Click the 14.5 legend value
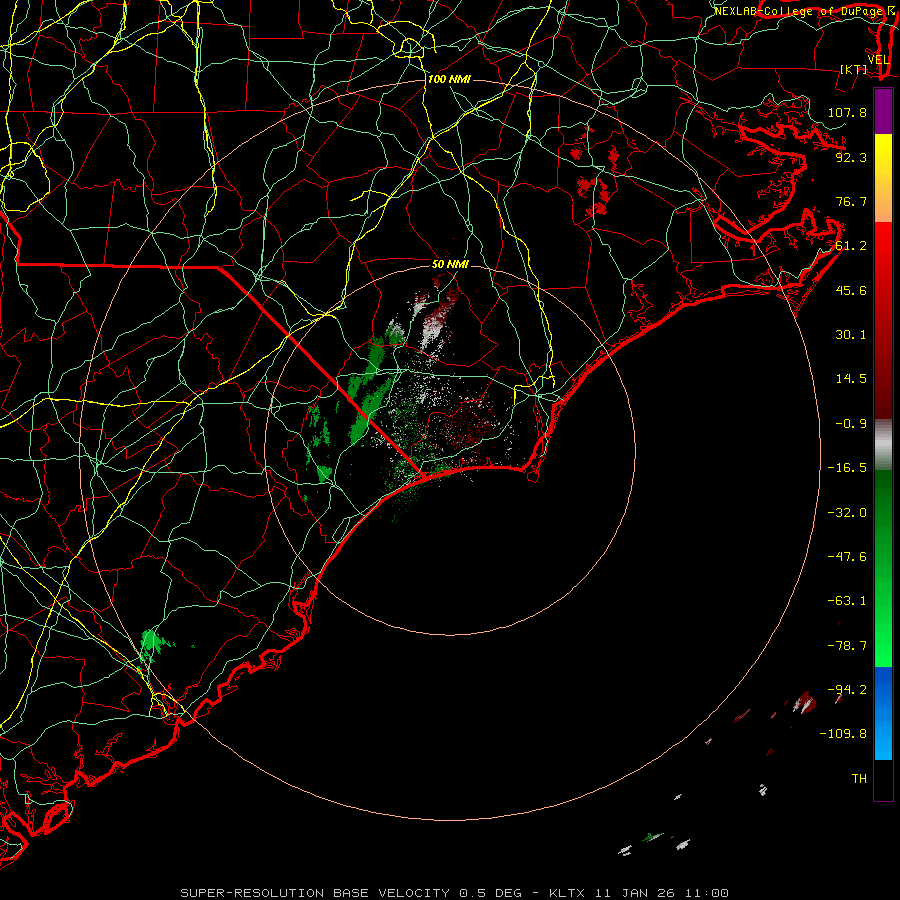Viewport: 900px width, 900px height. click(x=851, y=379)
